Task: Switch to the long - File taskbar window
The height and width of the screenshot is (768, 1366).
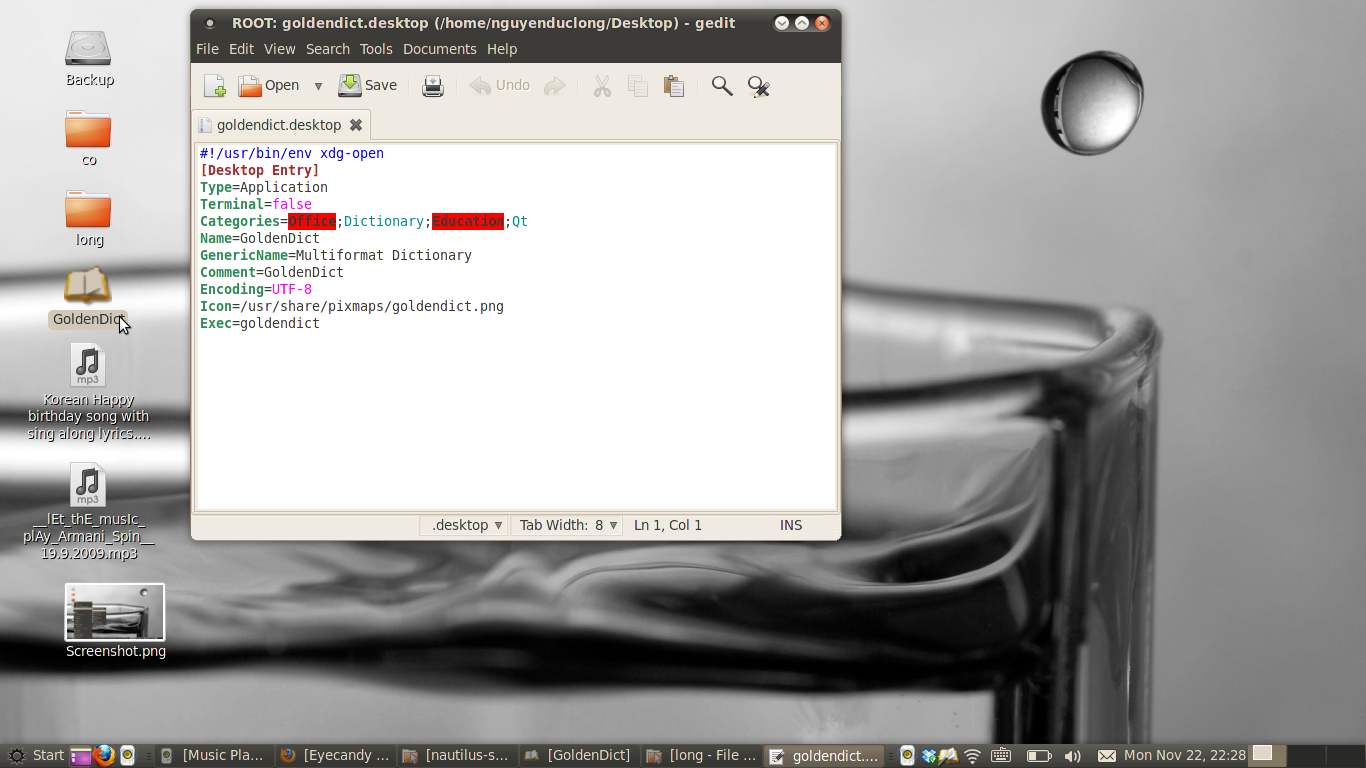Action: coord(700,755)
